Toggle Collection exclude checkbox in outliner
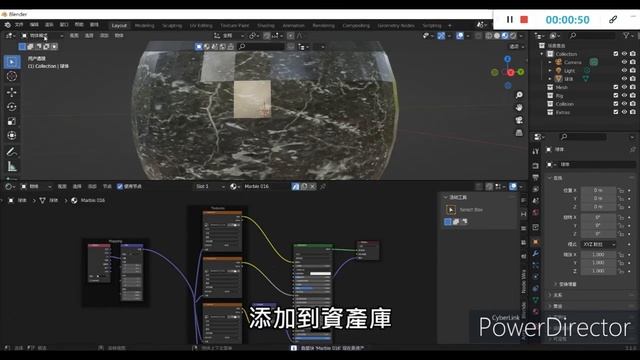The image size is (640, 360). pos(616,54)
